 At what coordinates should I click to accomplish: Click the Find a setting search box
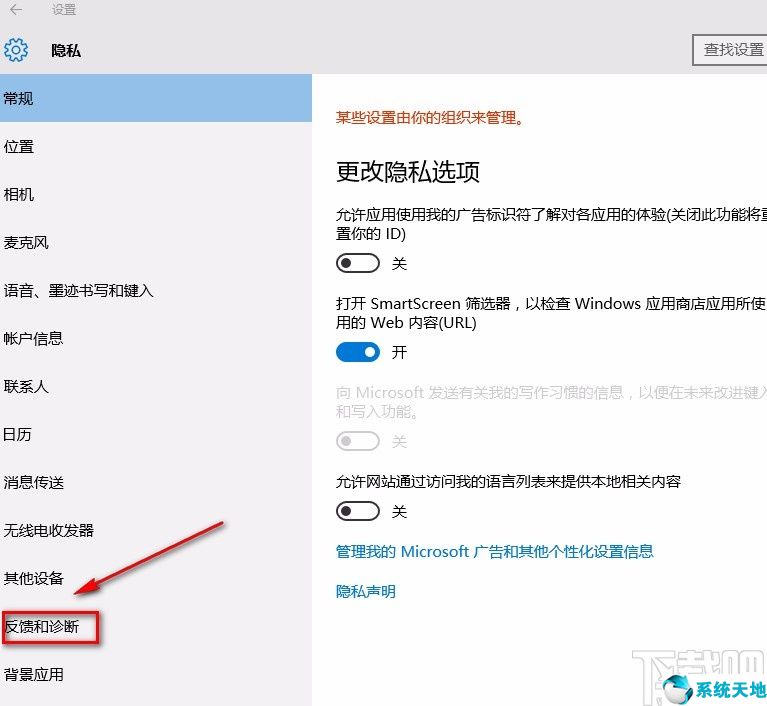tap(730, 49)
